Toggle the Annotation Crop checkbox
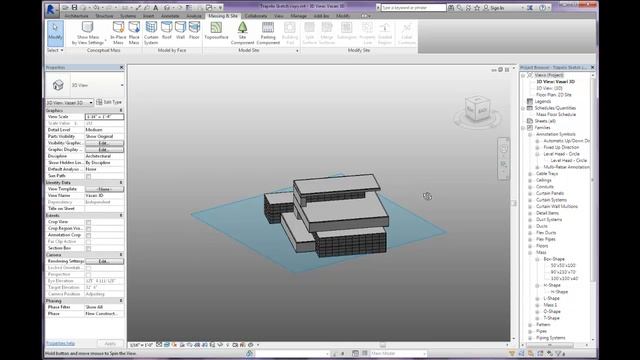Screen dimensions: 640x360 click(x=88, y=235)
